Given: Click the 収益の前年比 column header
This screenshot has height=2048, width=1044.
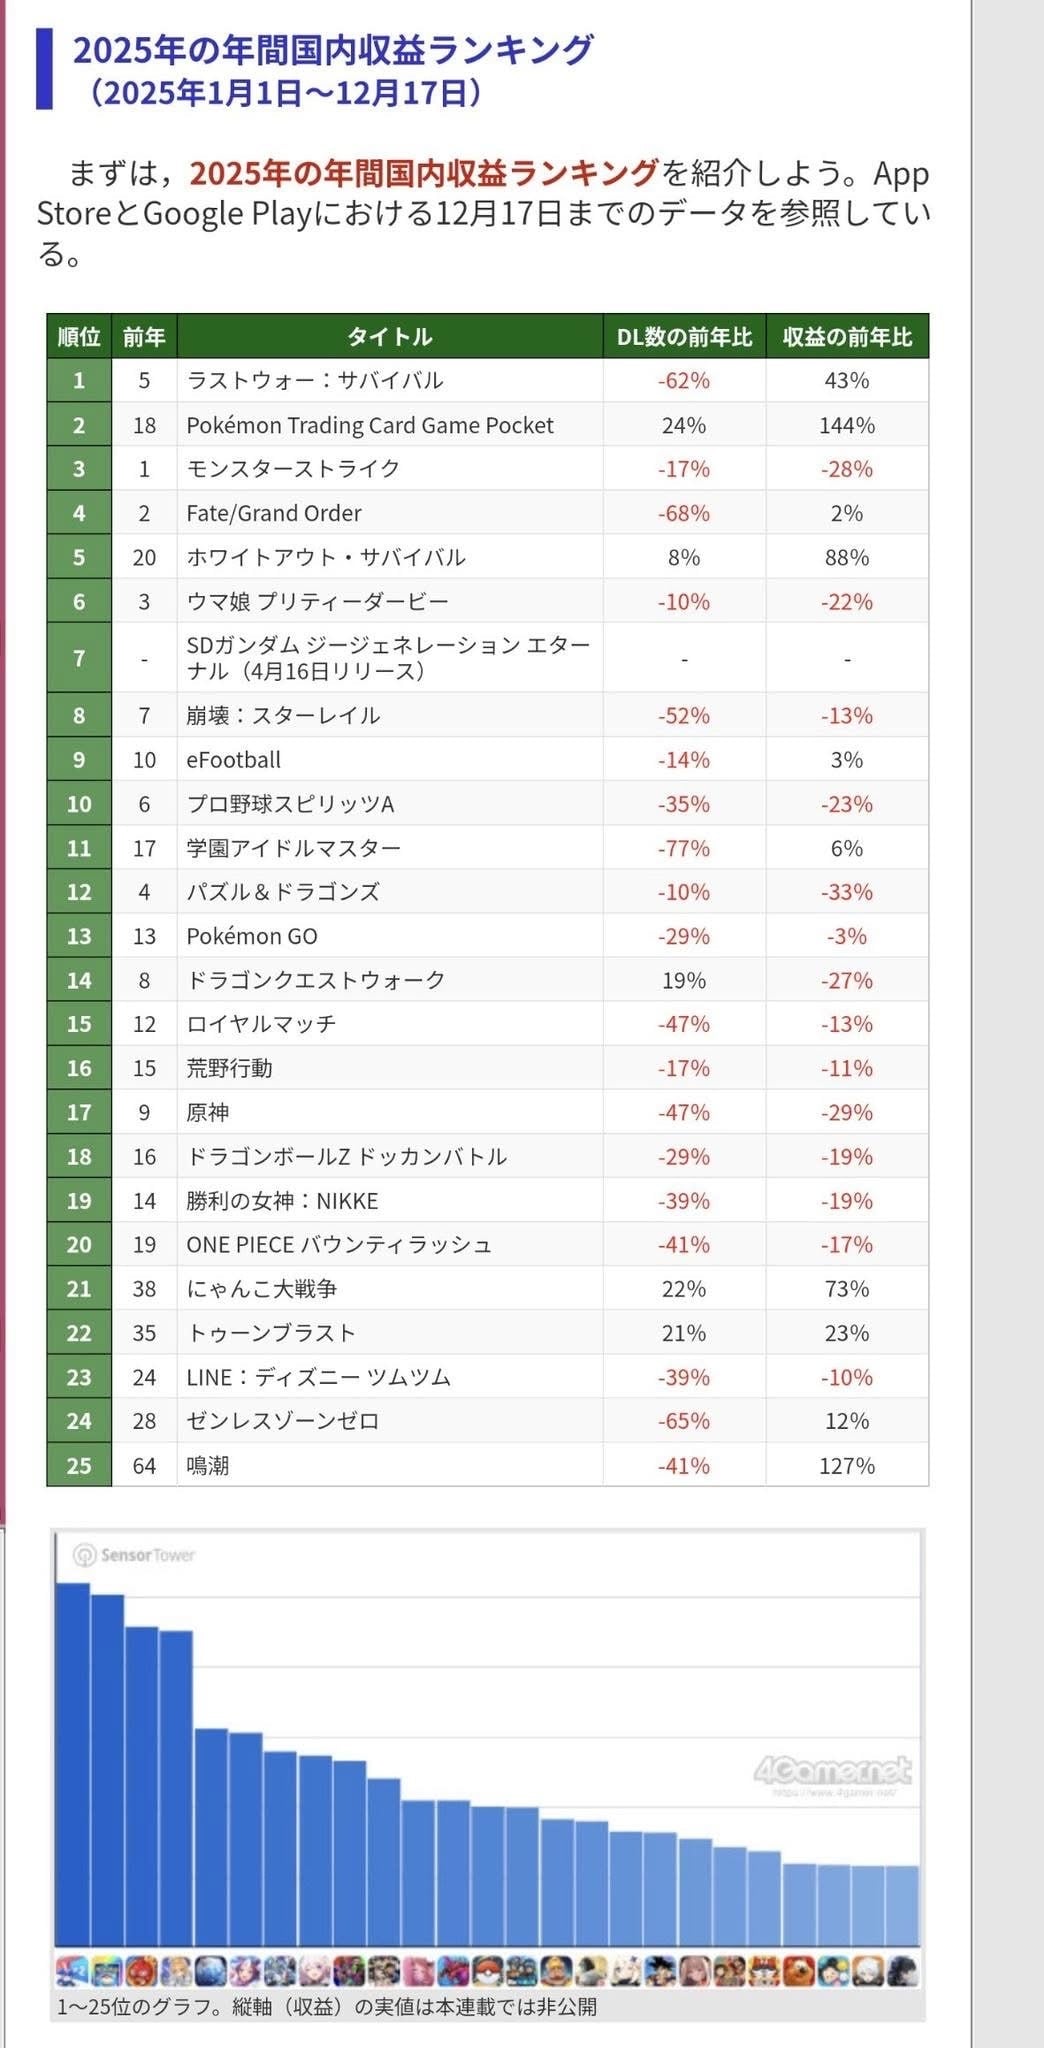Looking at the screenshot, I should pos(847,337).
